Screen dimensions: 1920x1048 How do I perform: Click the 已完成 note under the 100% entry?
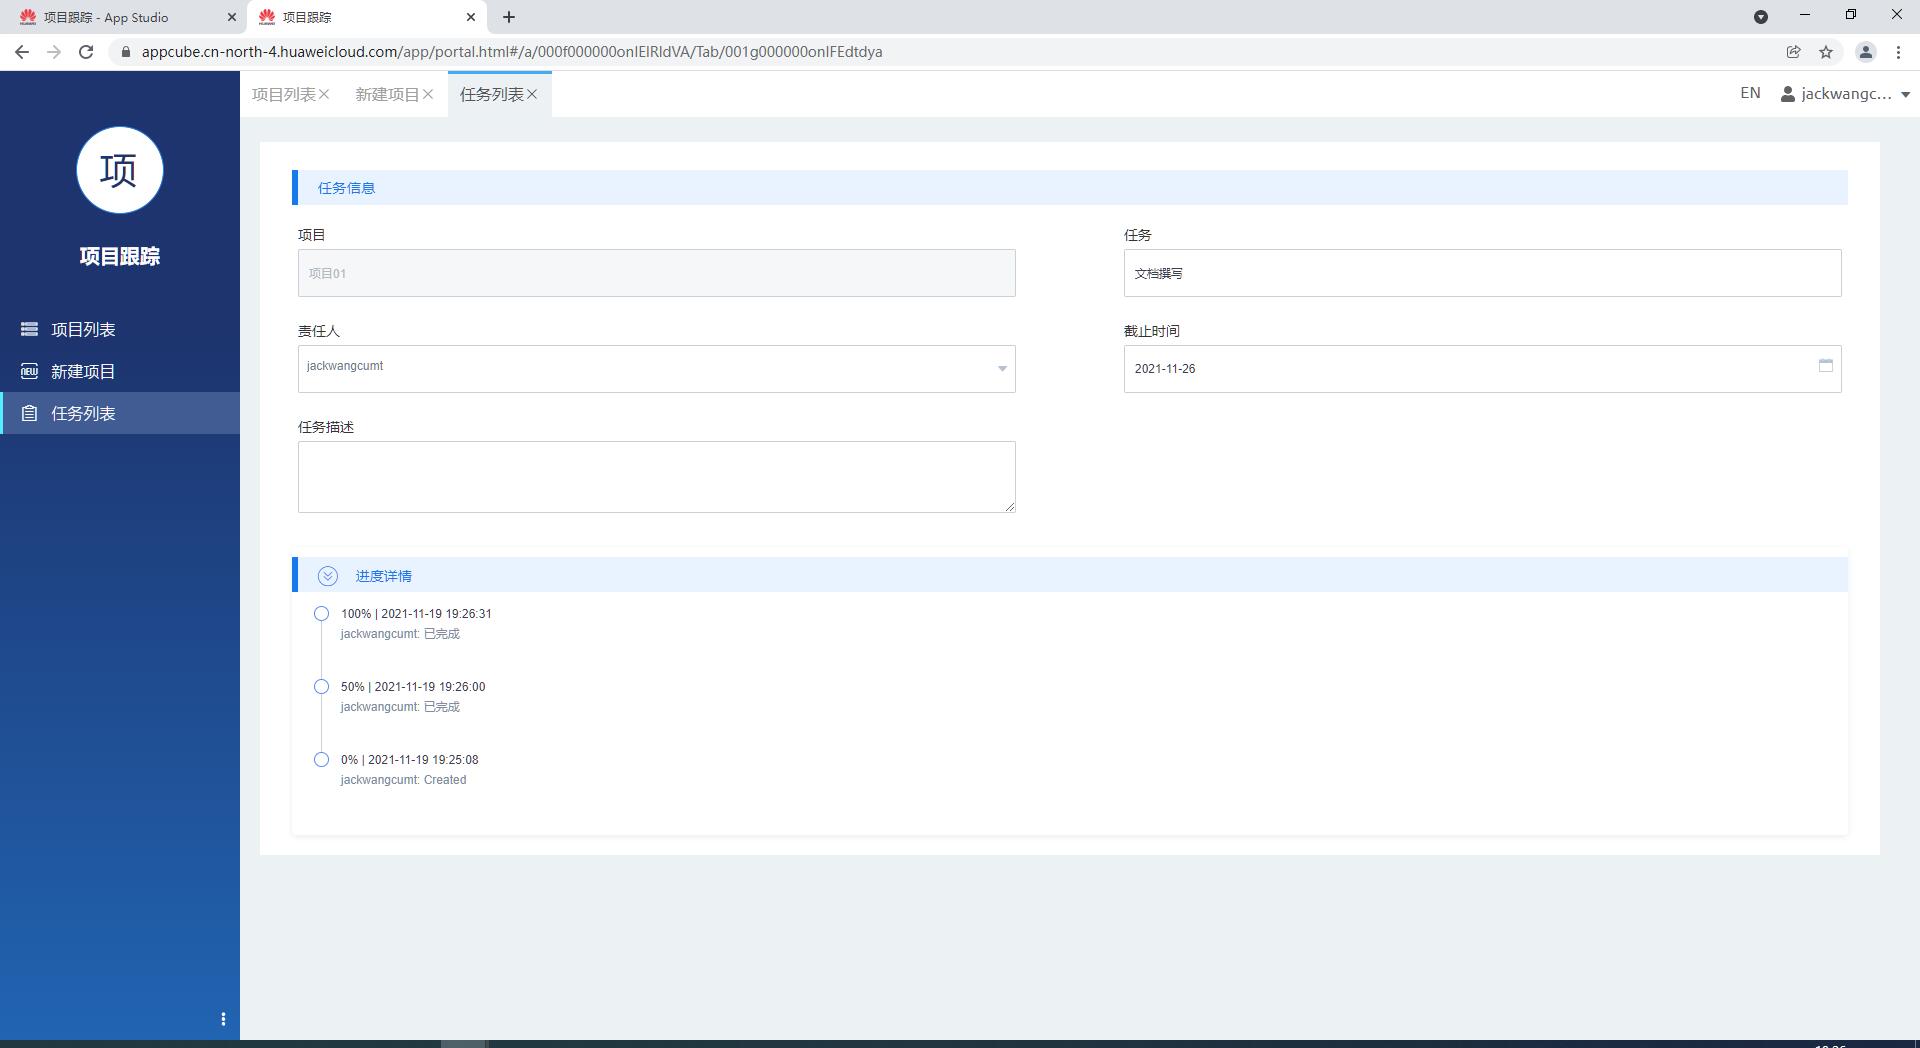pyautogui.click(x=442, y=634)
